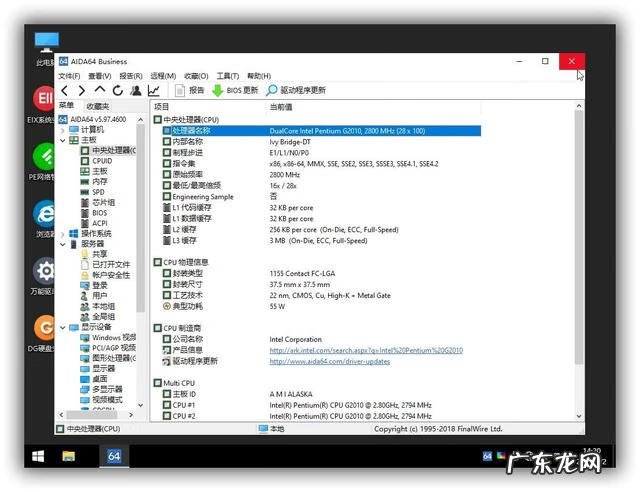
Task: Open the ark.intel.com product information link
Action: [366, 350]
